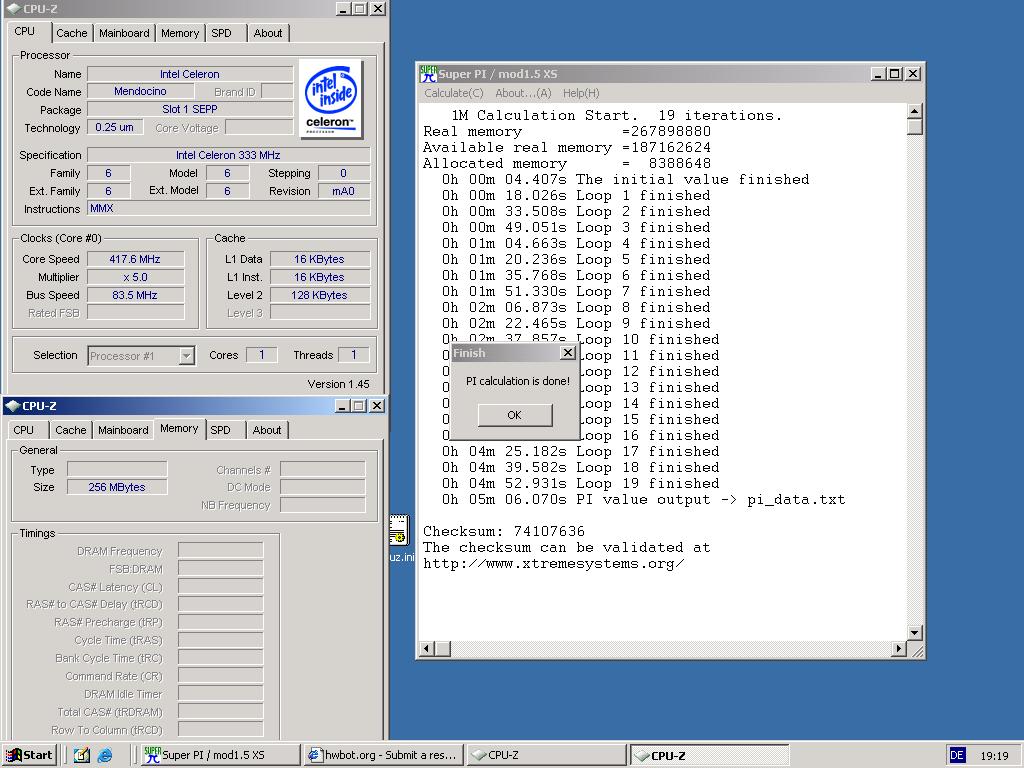1024x768 pixels.
Task: Select the About tab in upper CPU-Z window
Action: pyautogui.click(x=268, y=33)
